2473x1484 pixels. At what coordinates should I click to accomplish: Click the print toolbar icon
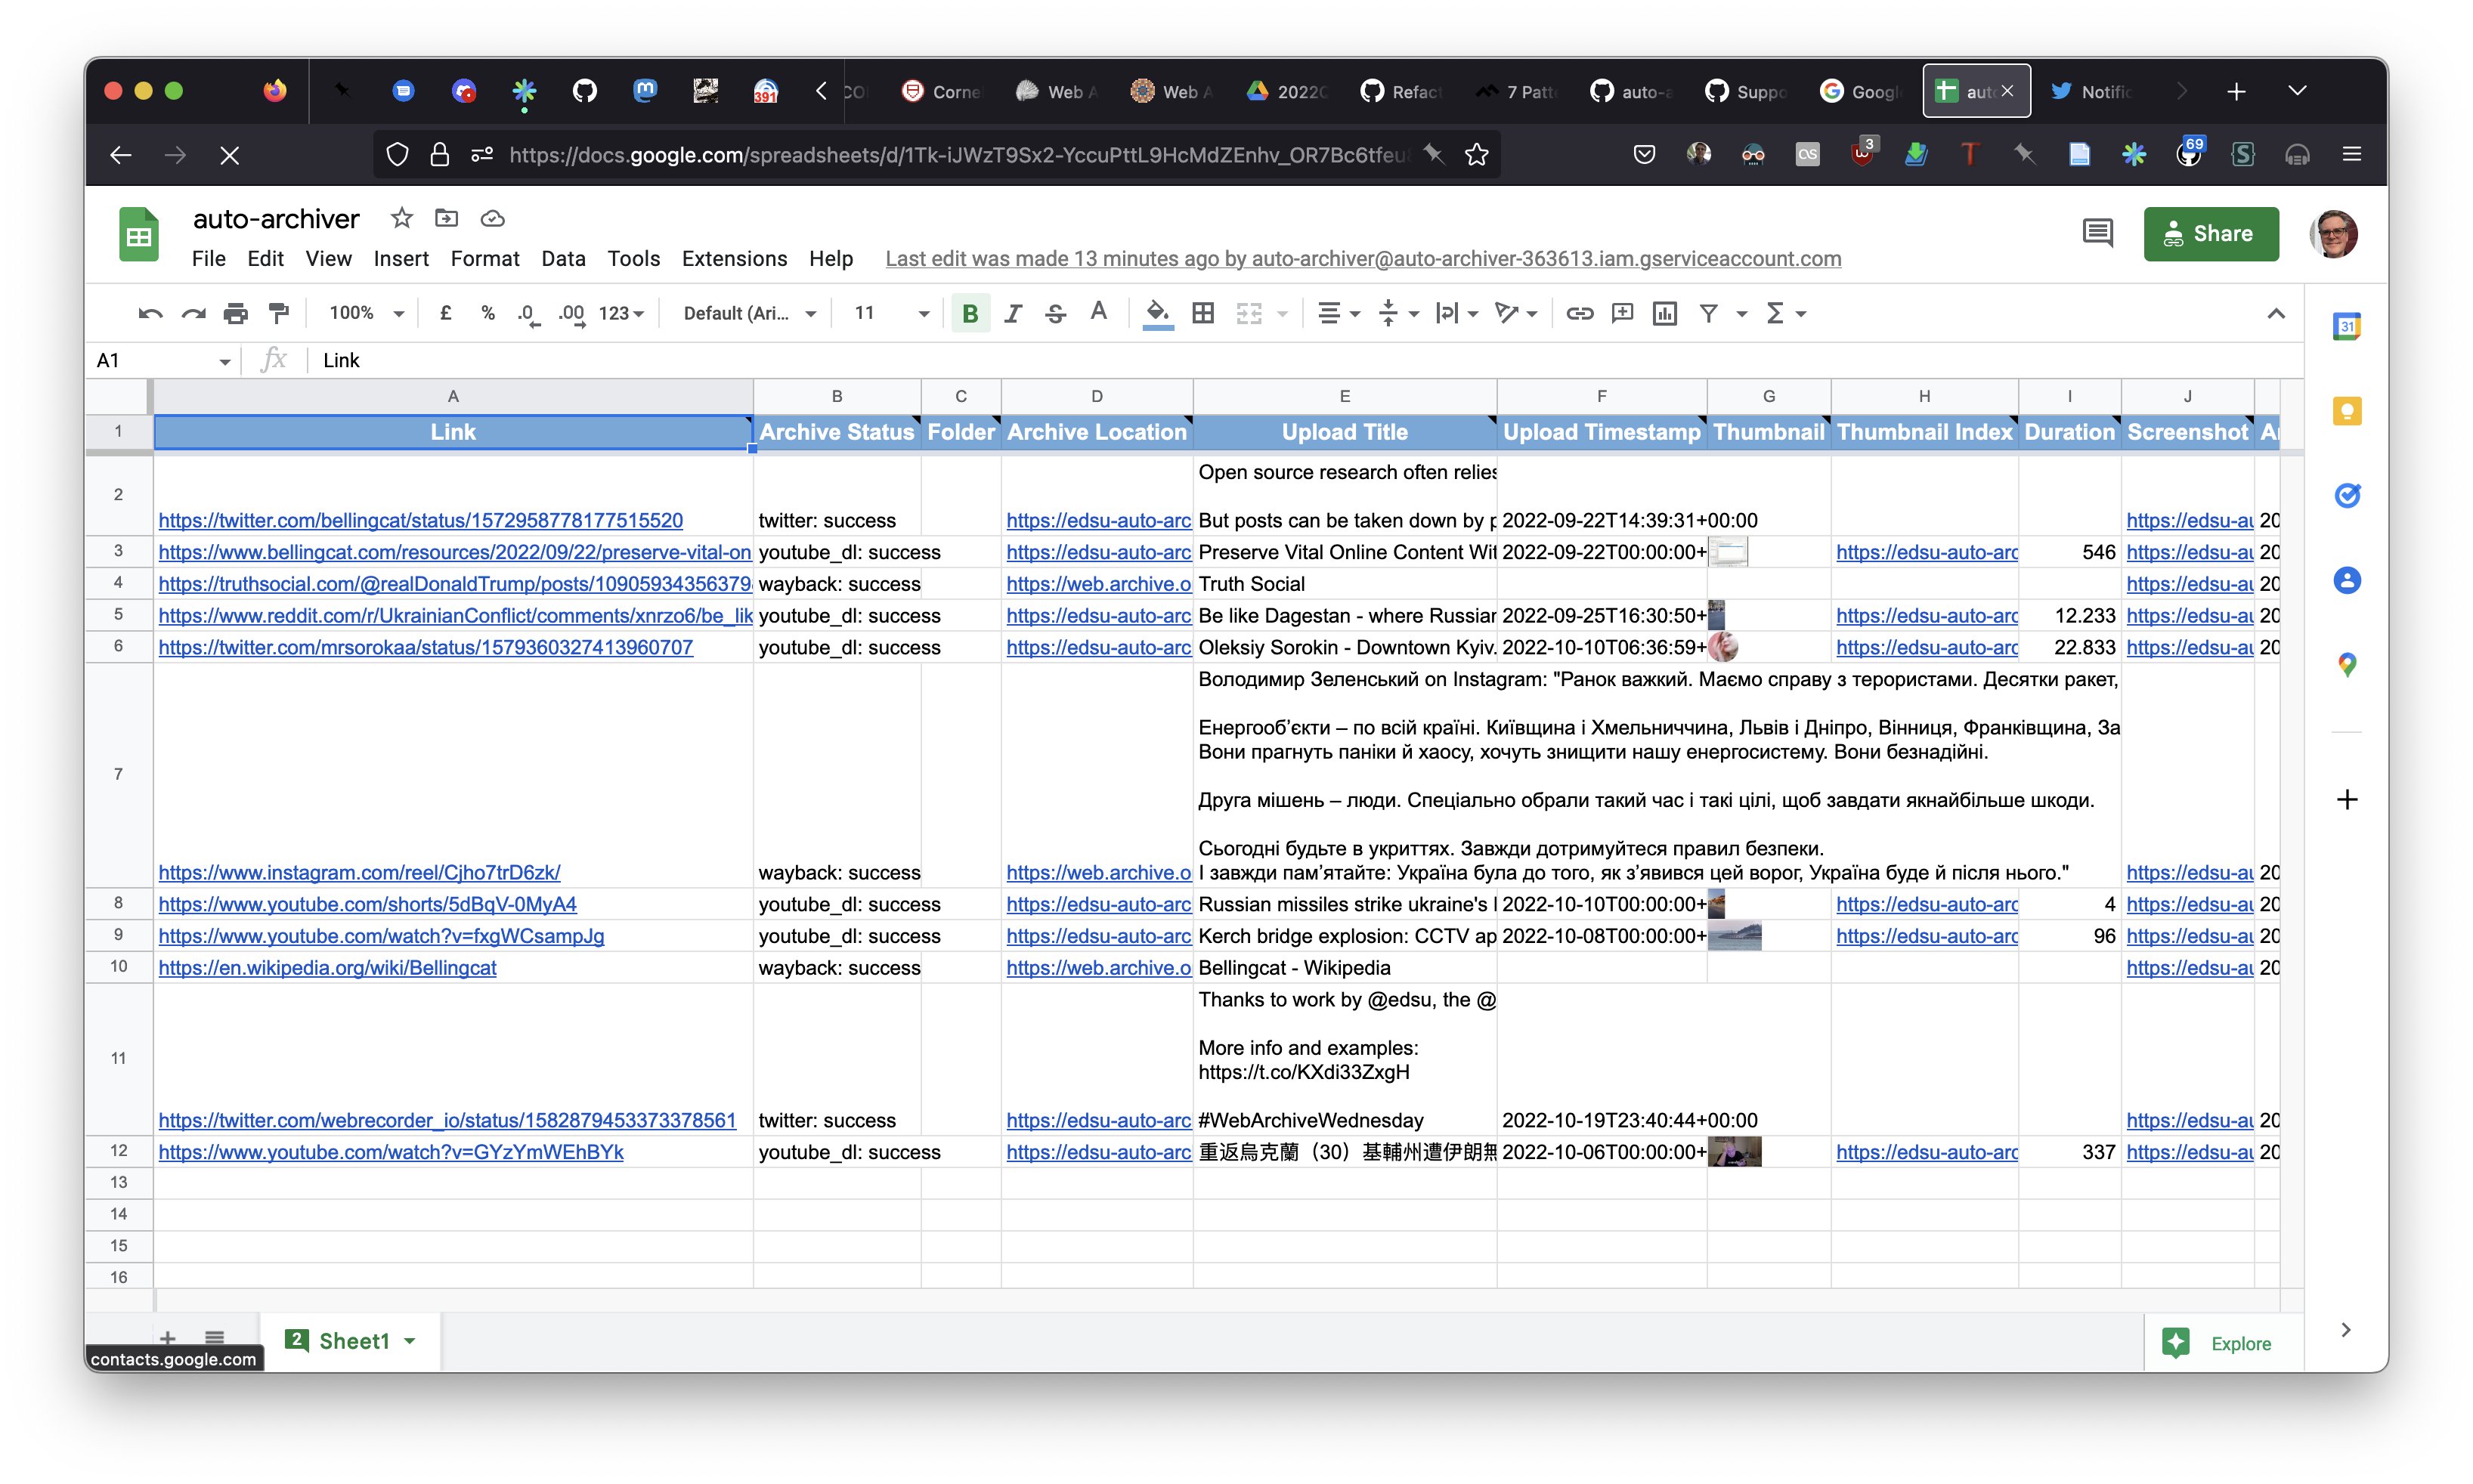tap(235, 313)
